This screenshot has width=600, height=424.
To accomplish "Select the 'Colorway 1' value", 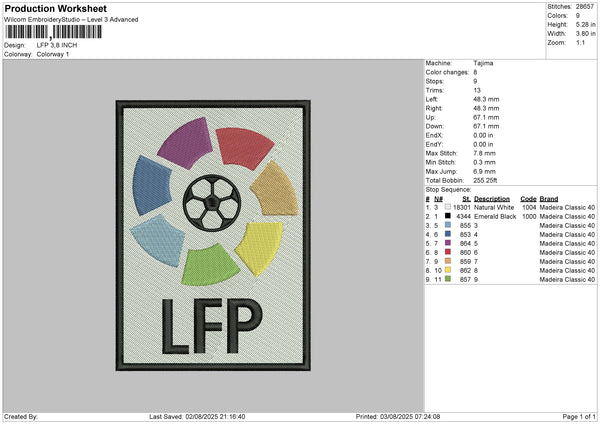I will point(53,54).
